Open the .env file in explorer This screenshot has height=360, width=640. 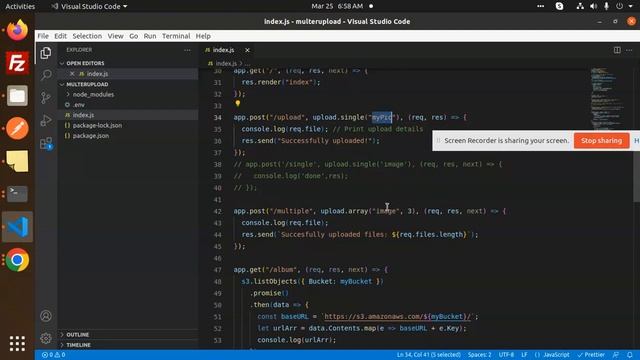click(x=78, y=105)
